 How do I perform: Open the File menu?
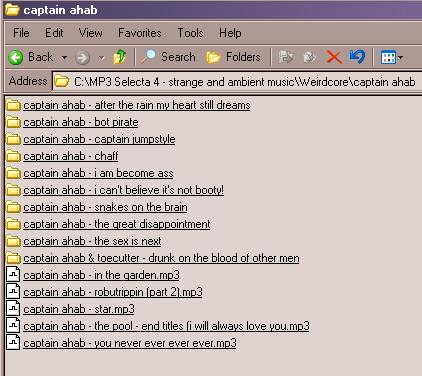[21, 33]
